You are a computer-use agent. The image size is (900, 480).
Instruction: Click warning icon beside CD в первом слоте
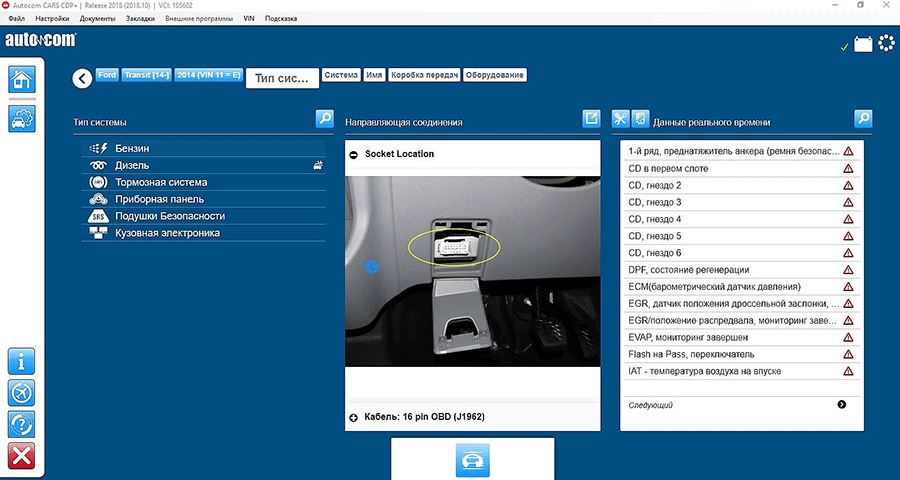848,169
